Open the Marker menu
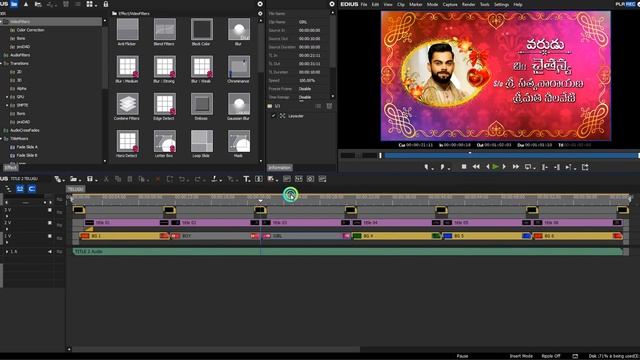The image size is (640, 360). coord(416,4)
